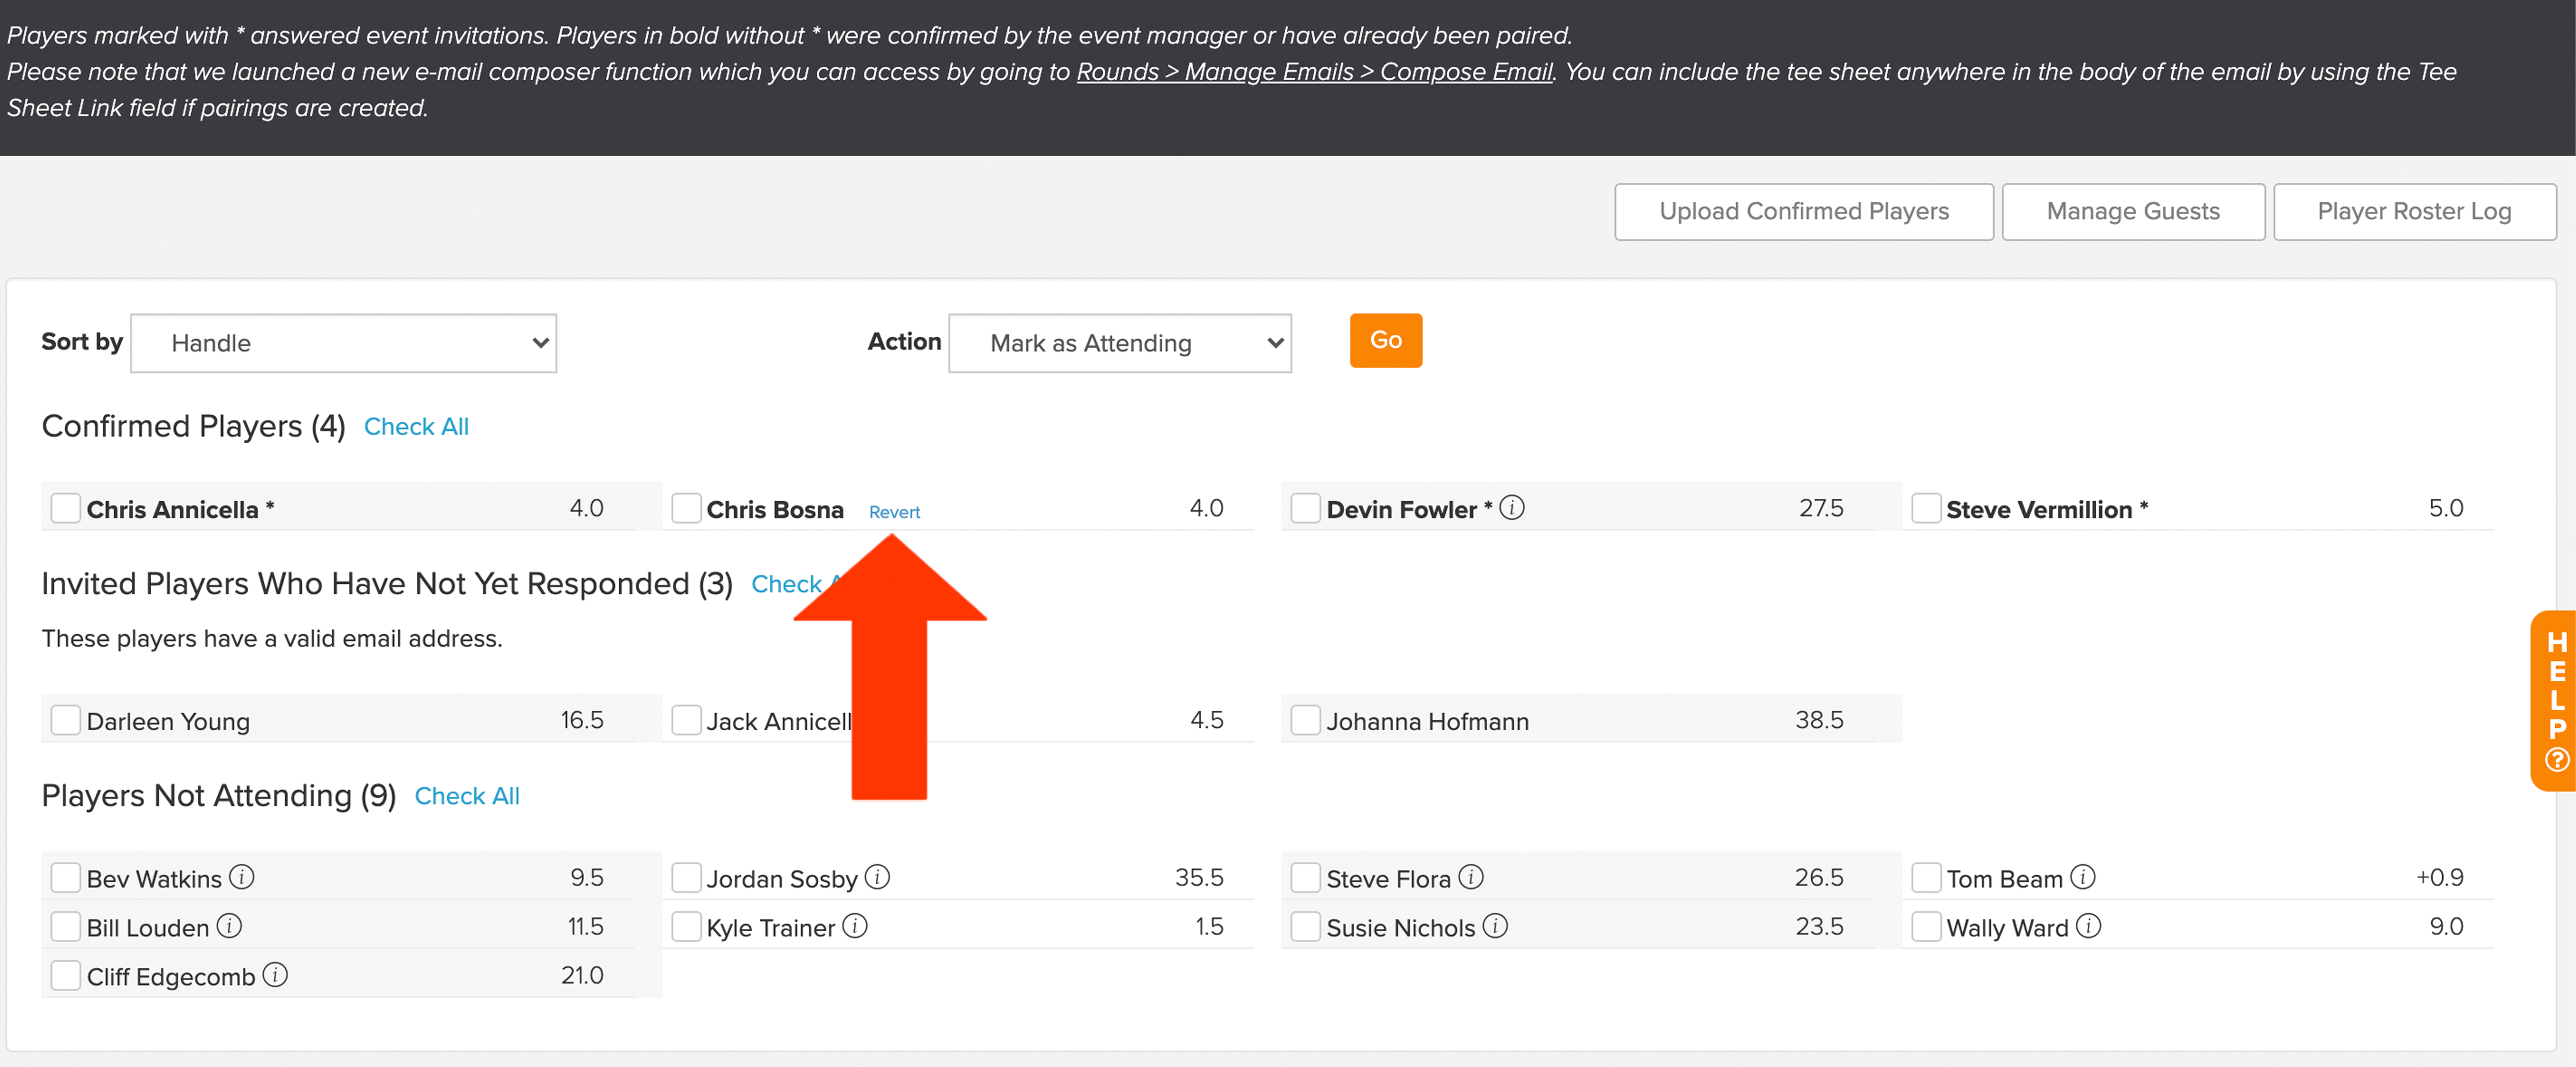
Task: Click the Johanna Hofmann name
Action: (1427, 722)
